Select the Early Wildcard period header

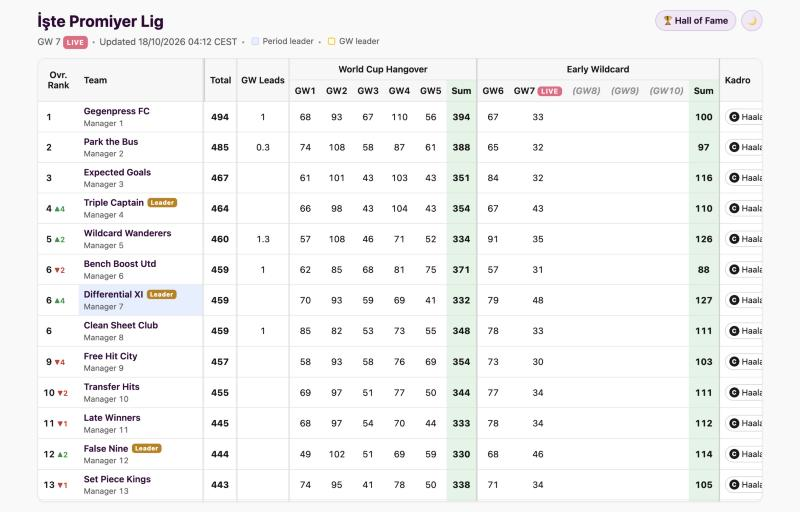point(598,69)
